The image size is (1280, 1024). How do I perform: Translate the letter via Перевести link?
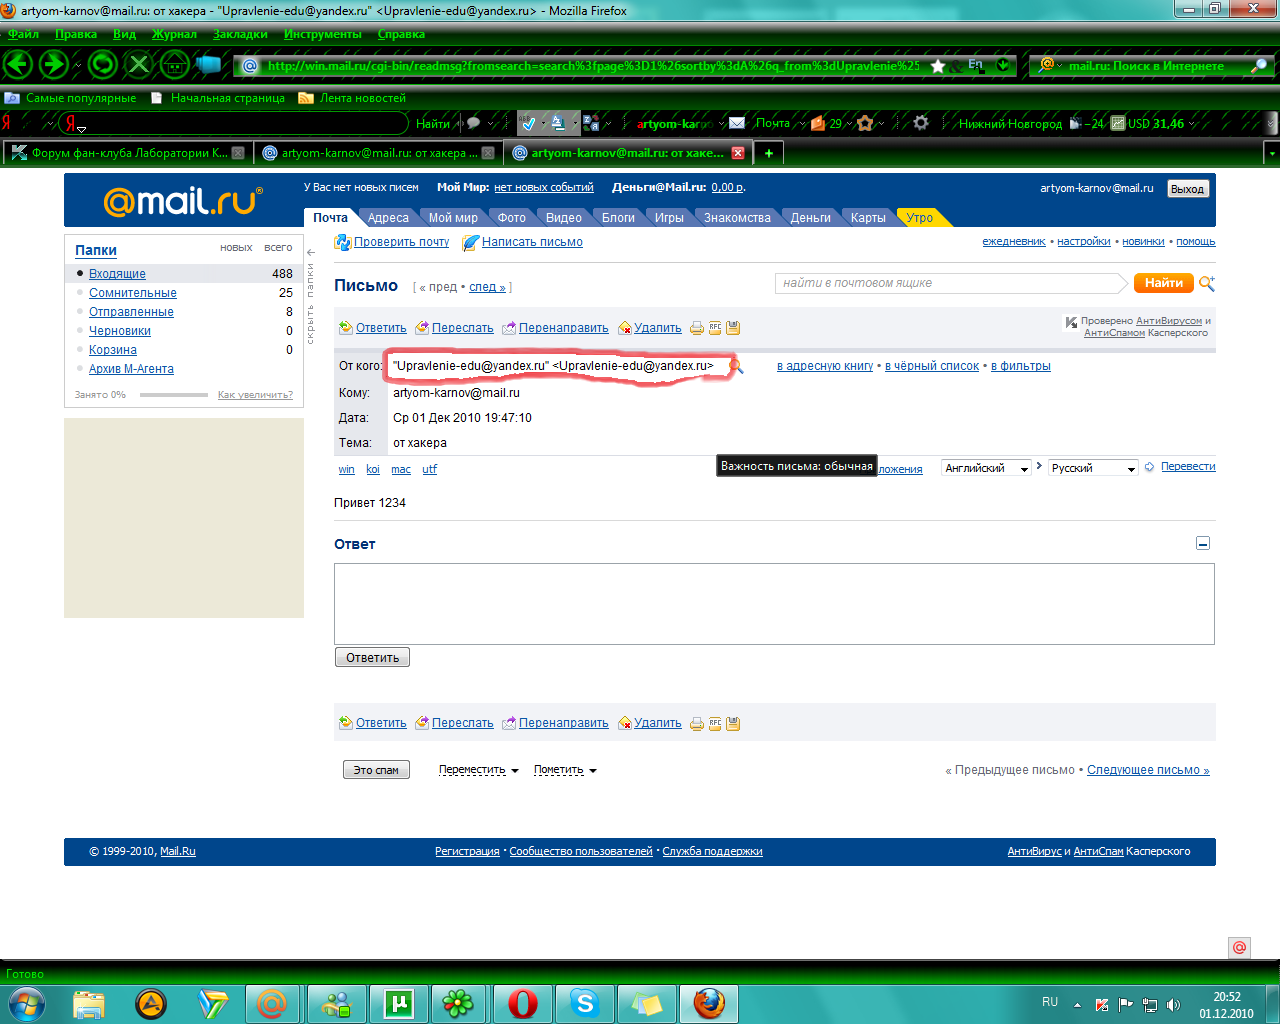pyautogui.click(x=1188, y=467)
